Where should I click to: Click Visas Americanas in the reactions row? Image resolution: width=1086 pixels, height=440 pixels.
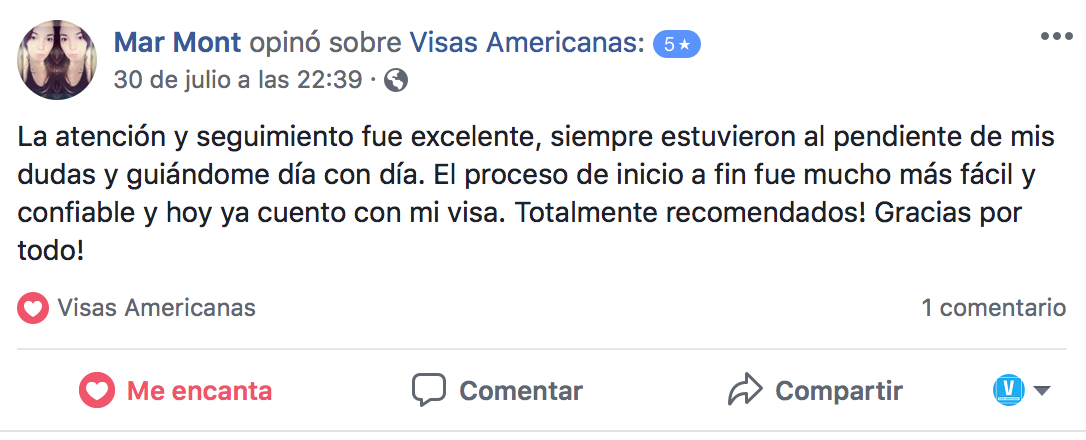(156, 308)
